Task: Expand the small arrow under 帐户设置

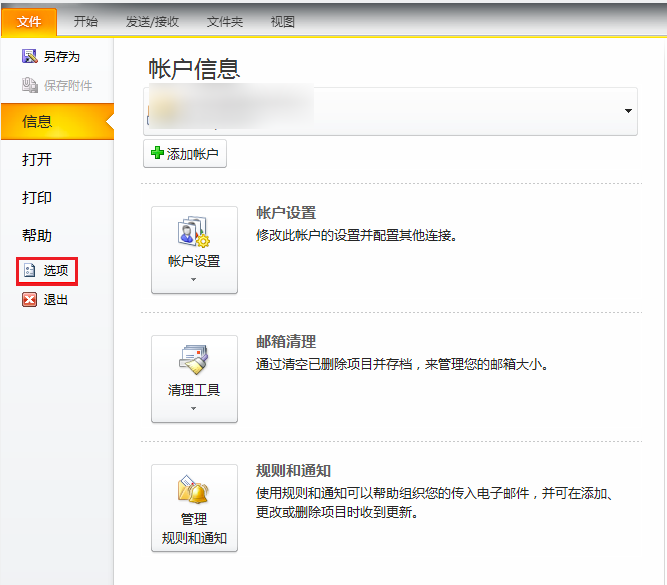Action: coord(194,280)
